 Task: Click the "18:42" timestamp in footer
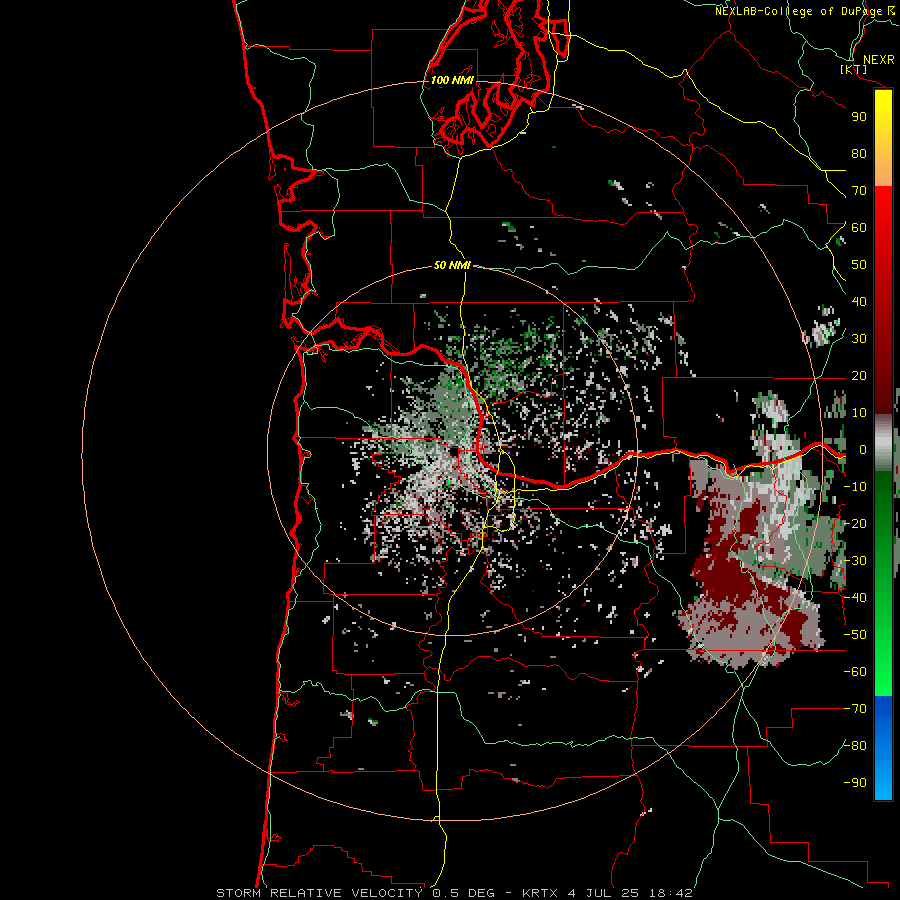point(671,893)
